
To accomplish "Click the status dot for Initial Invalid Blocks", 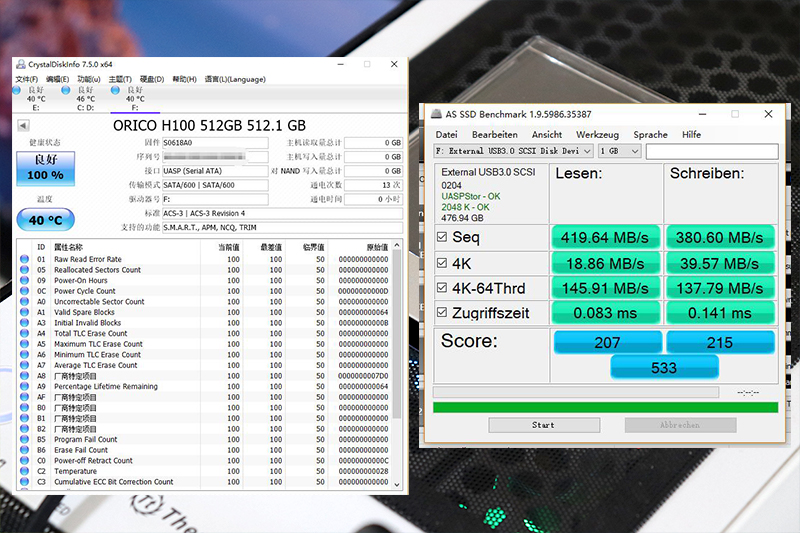I will pos(24,323).
